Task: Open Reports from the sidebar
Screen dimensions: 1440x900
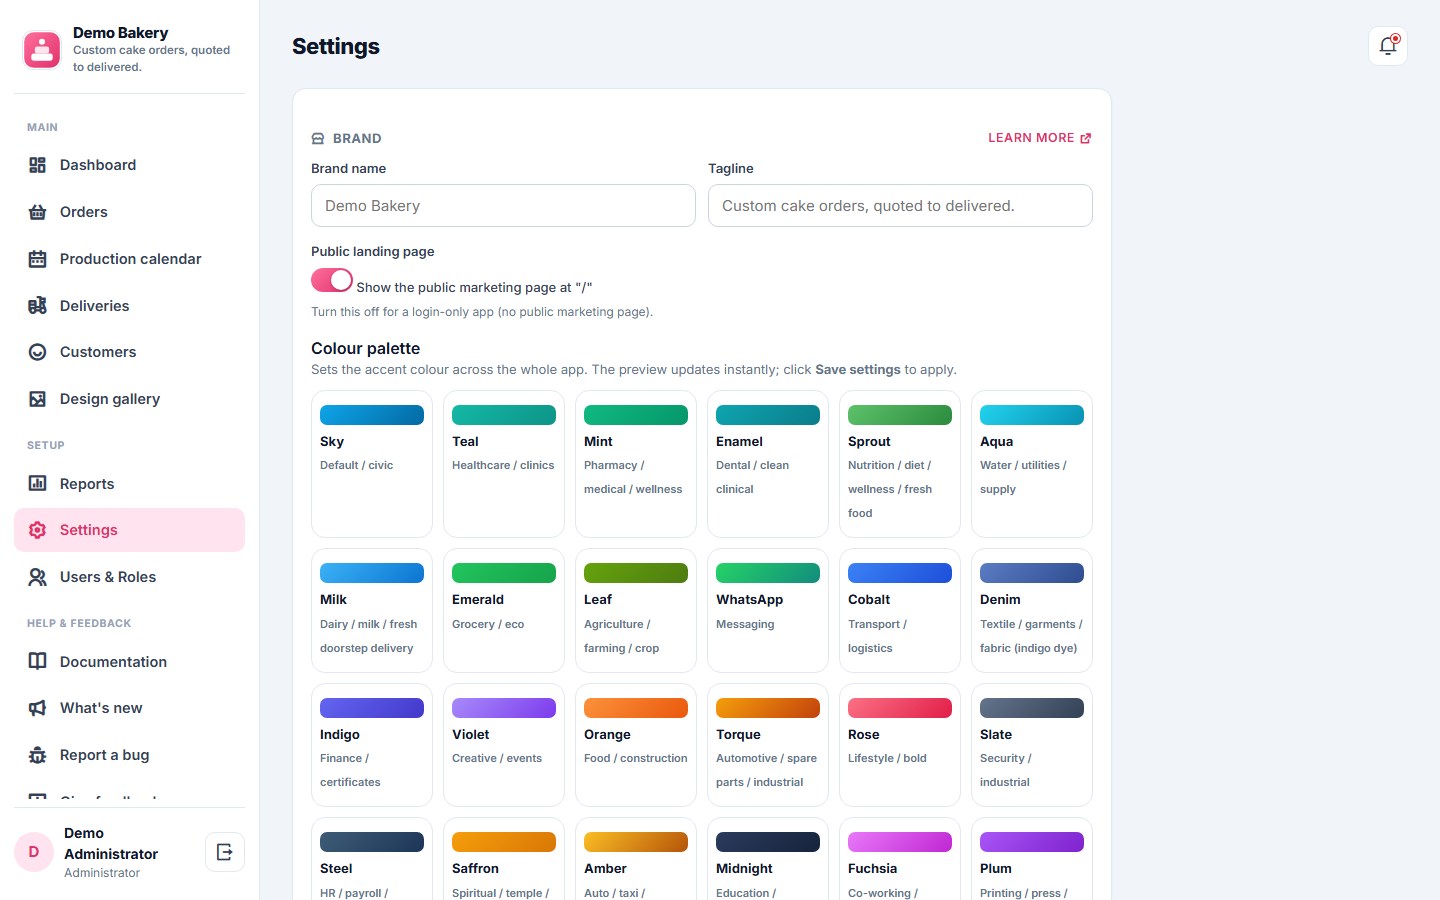Action: 129,484
